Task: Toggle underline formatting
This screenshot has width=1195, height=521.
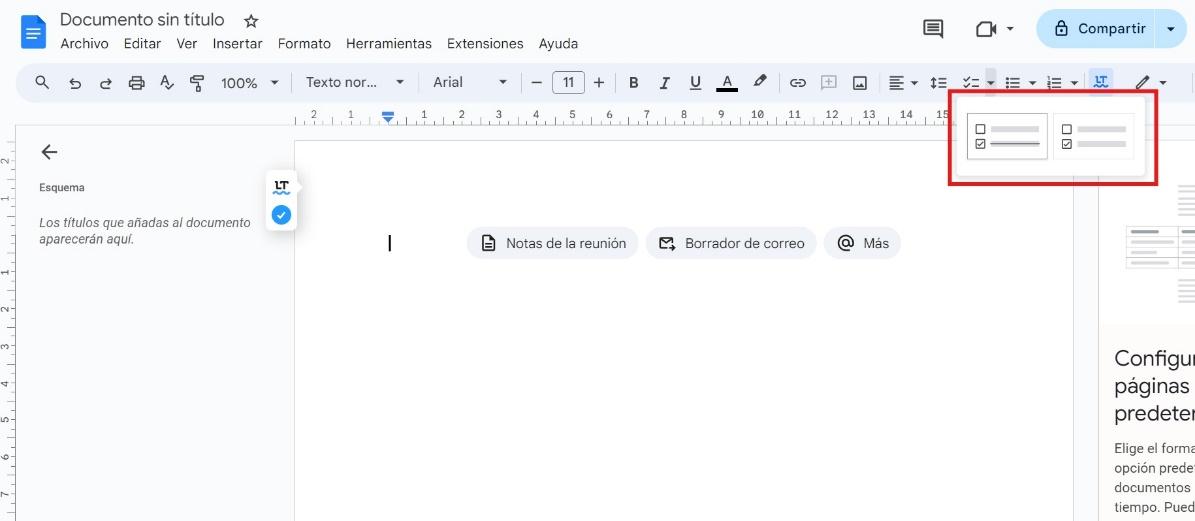Action: tap(695, 82)
